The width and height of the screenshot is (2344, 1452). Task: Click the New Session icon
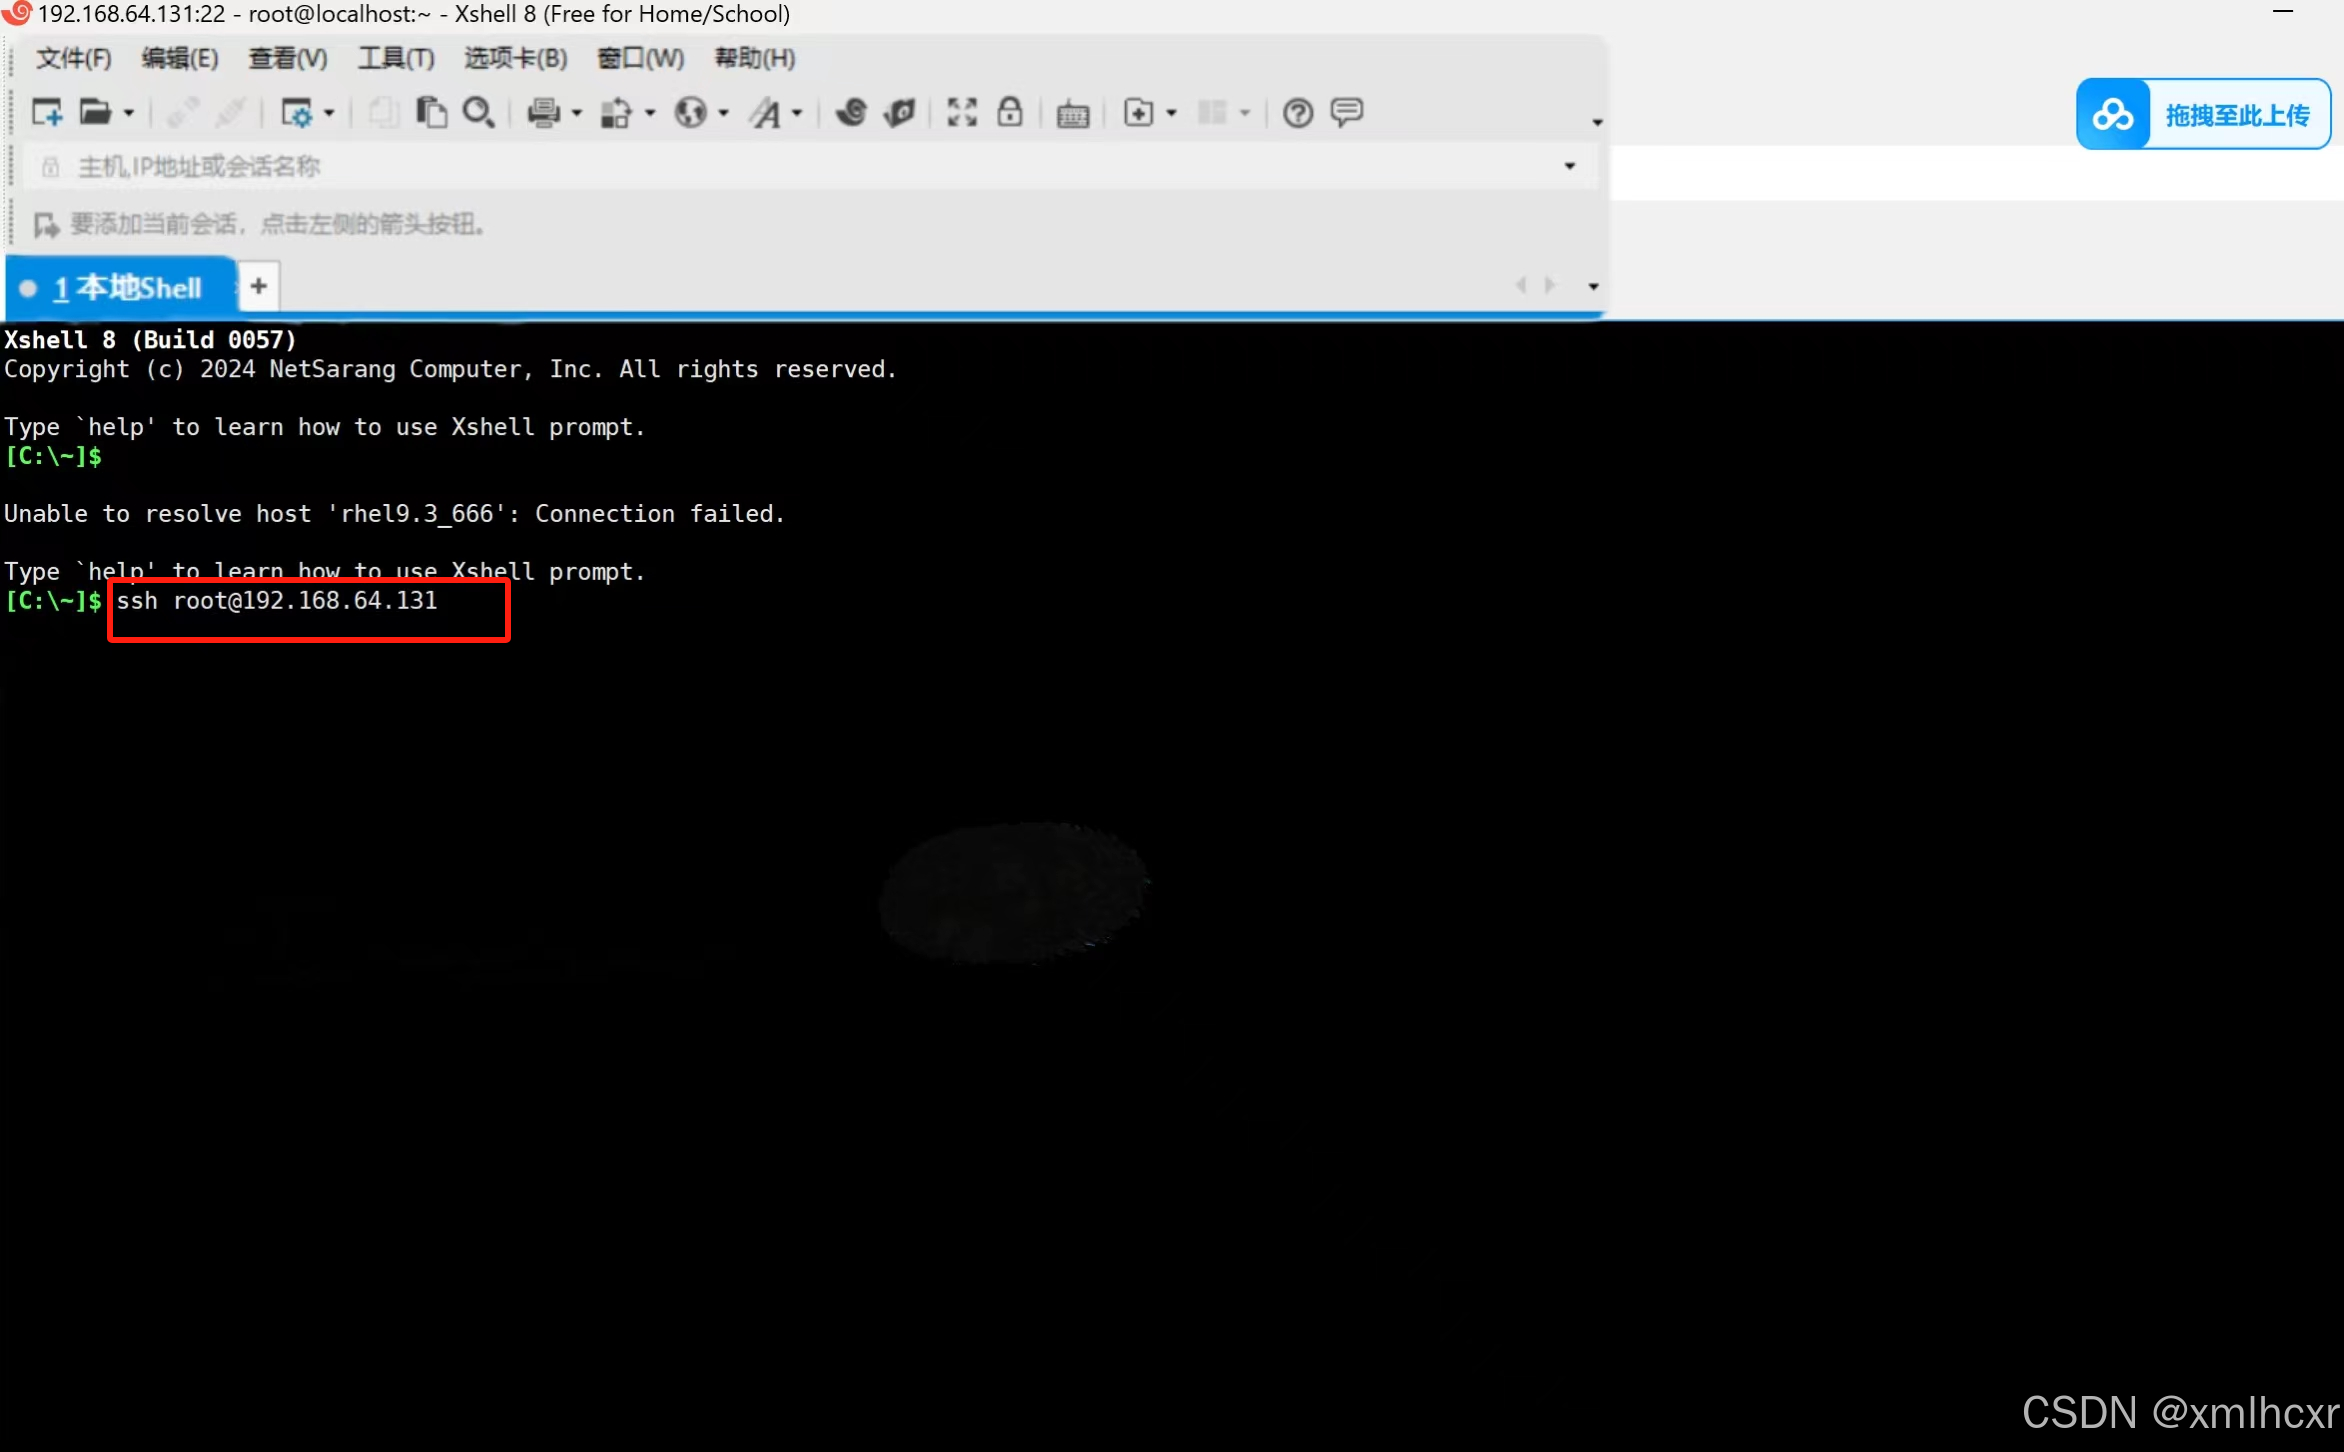pyautogui.click(x=46, y=112)
